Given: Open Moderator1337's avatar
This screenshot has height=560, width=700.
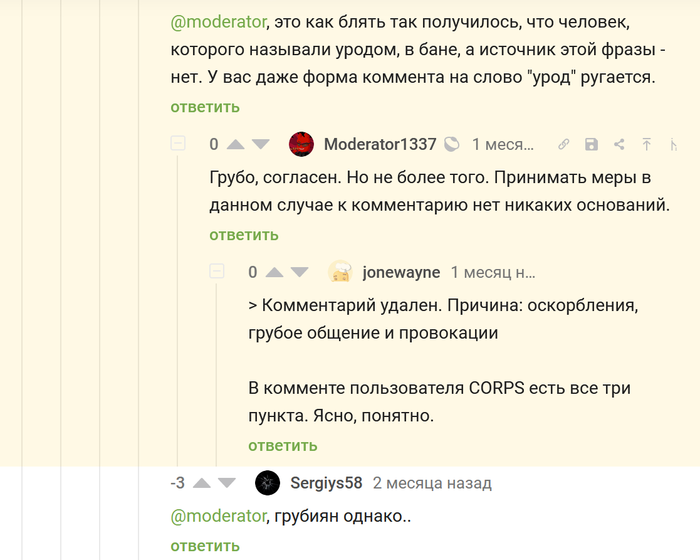Looking at the screenshot, I should (x=301, y=144).
